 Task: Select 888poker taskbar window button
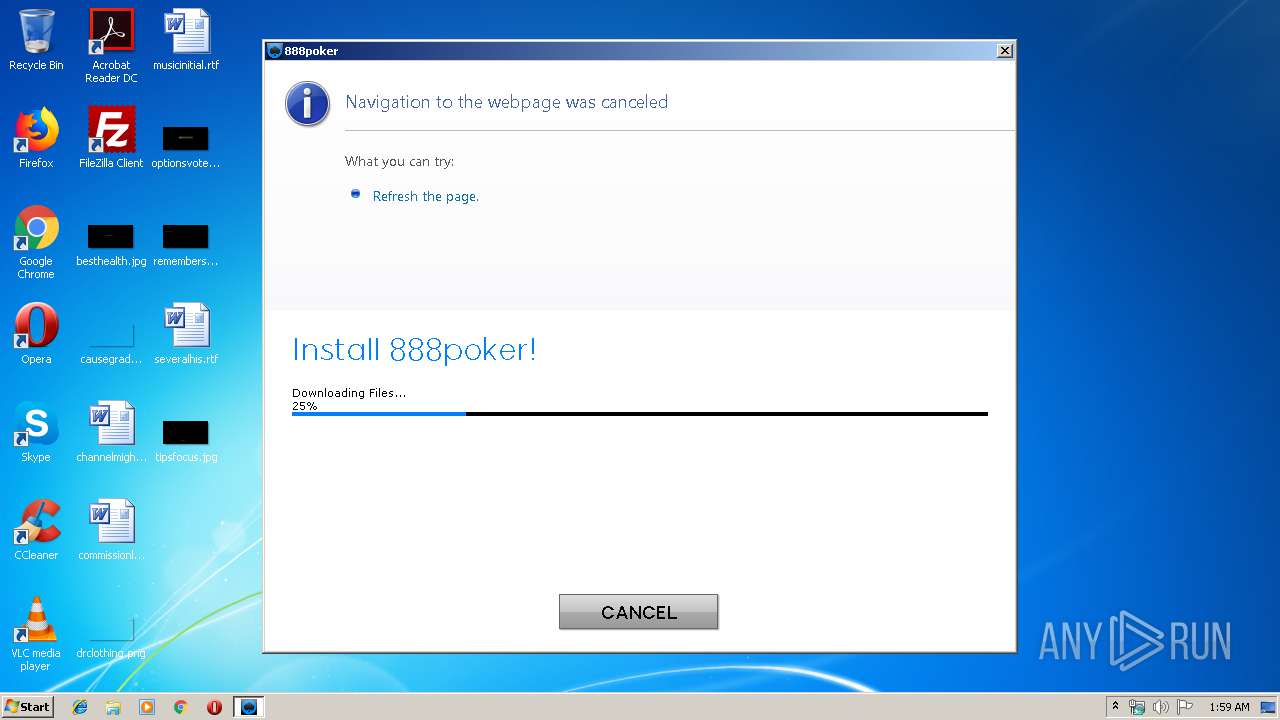click(x=249, y=707)
